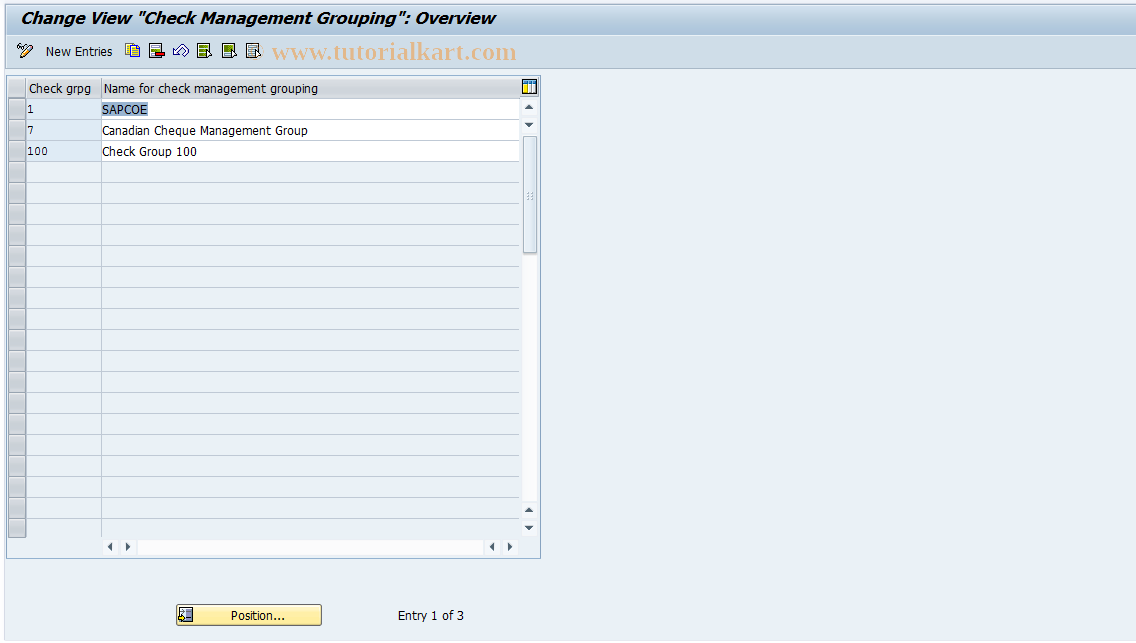The image size is (1136, 643).
Task: Click the vertical scrollbar thumb
Action: (x=530, y=195)
